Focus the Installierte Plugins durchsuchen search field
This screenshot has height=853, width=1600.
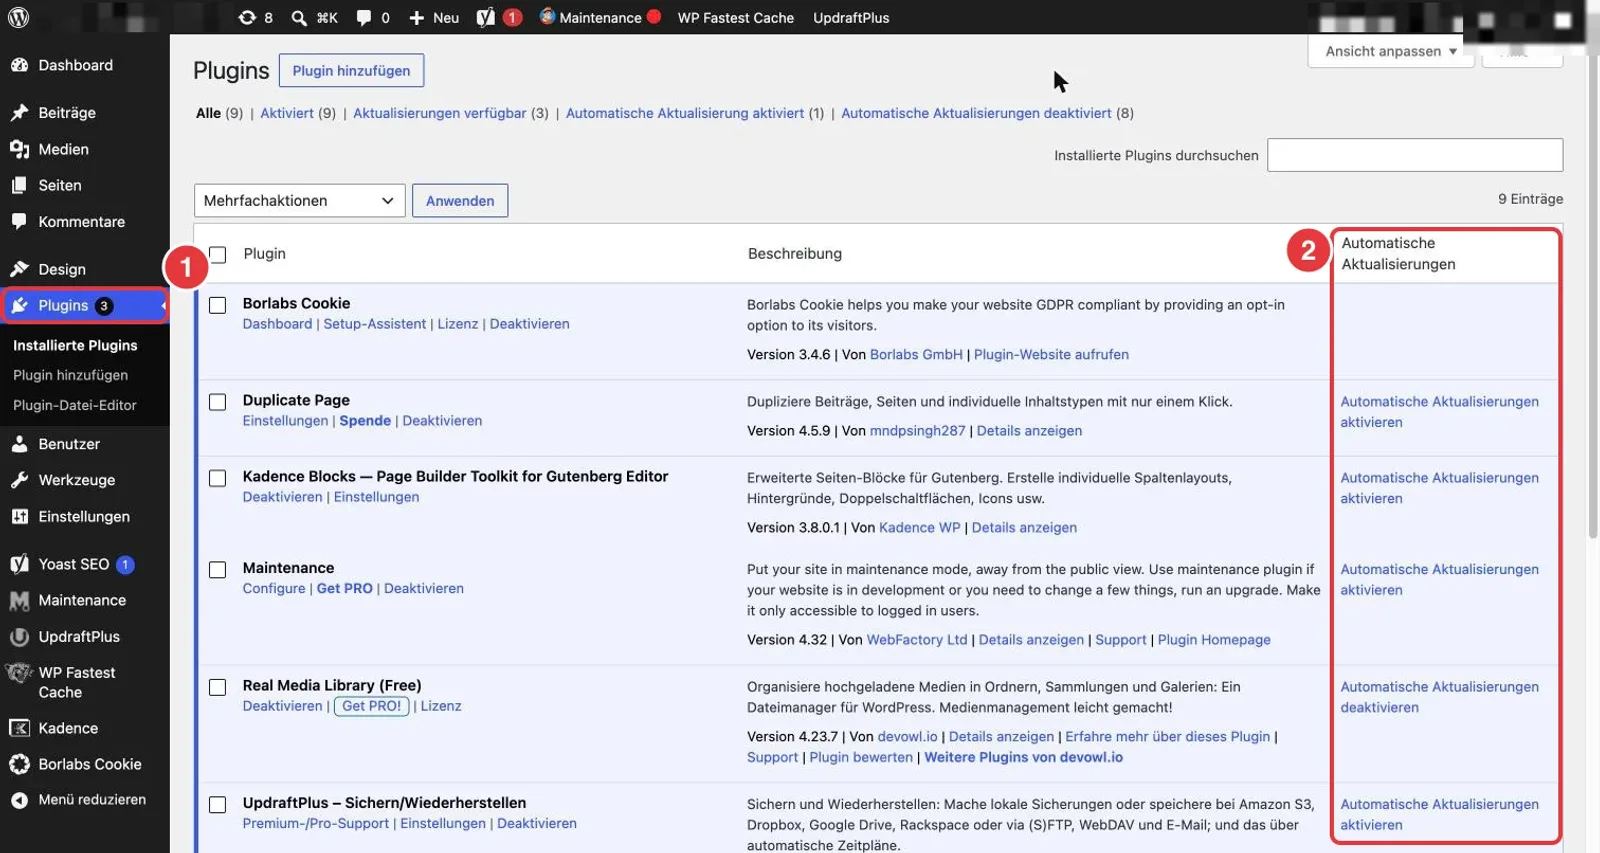pyautogui.click(x=1415, y=155)
